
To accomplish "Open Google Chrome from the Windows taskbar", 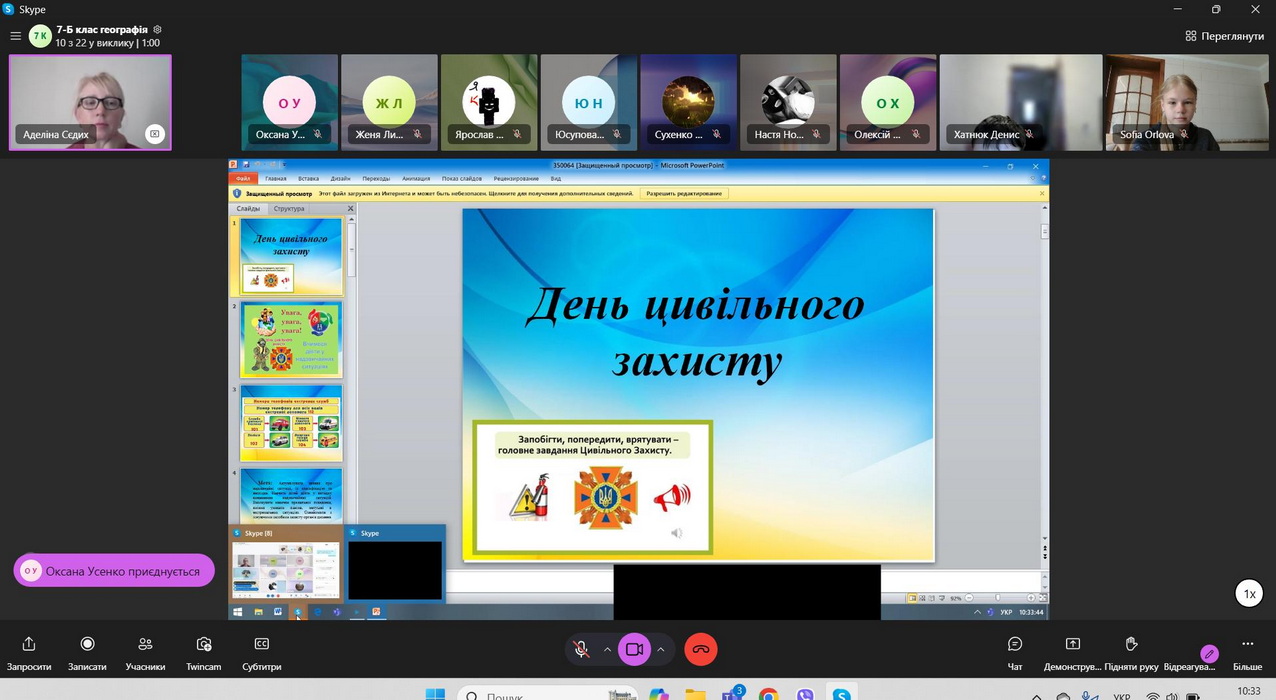I will pyautogui.click(x=768, y=694).
